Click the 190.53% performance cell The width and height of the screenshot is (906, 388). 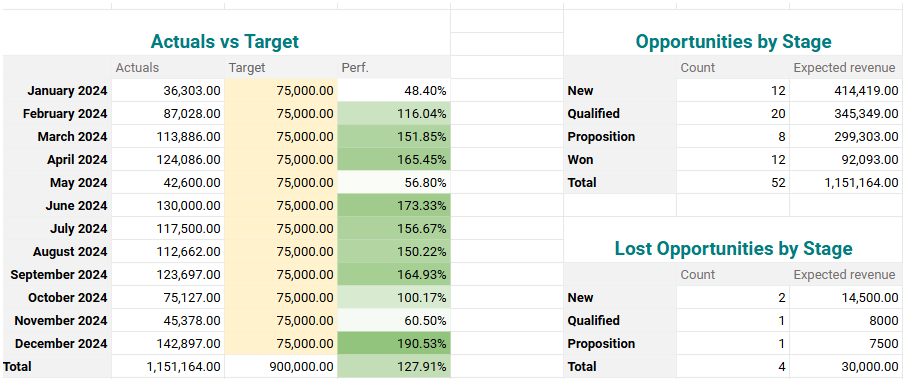[x=394, y=344]
